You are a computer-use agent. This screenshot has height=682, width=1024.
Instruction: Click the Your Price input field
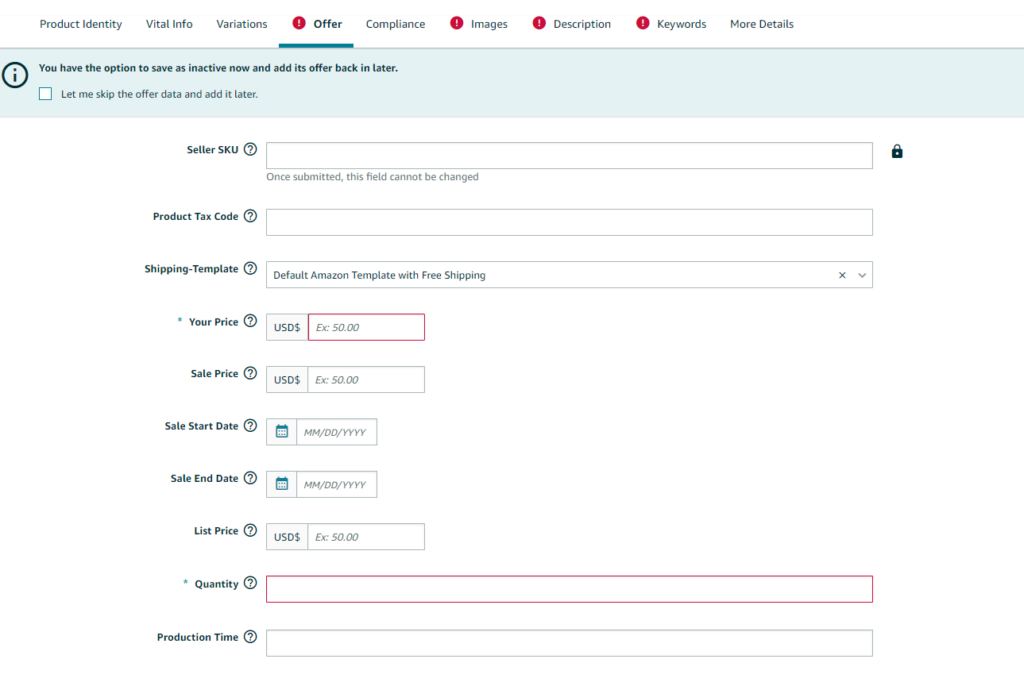coord(366,327)
